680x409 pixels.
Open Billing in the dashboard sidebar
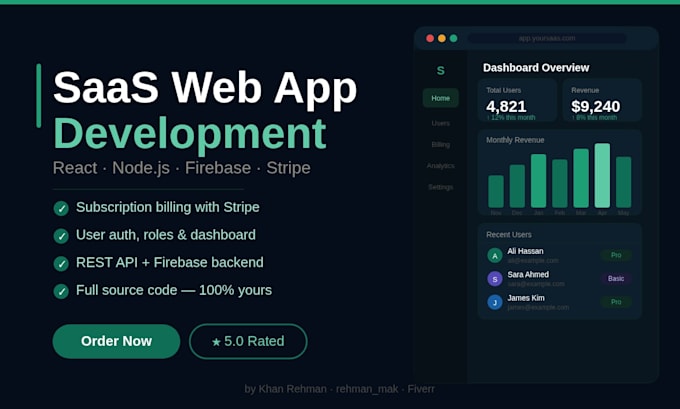coord(441,144)
